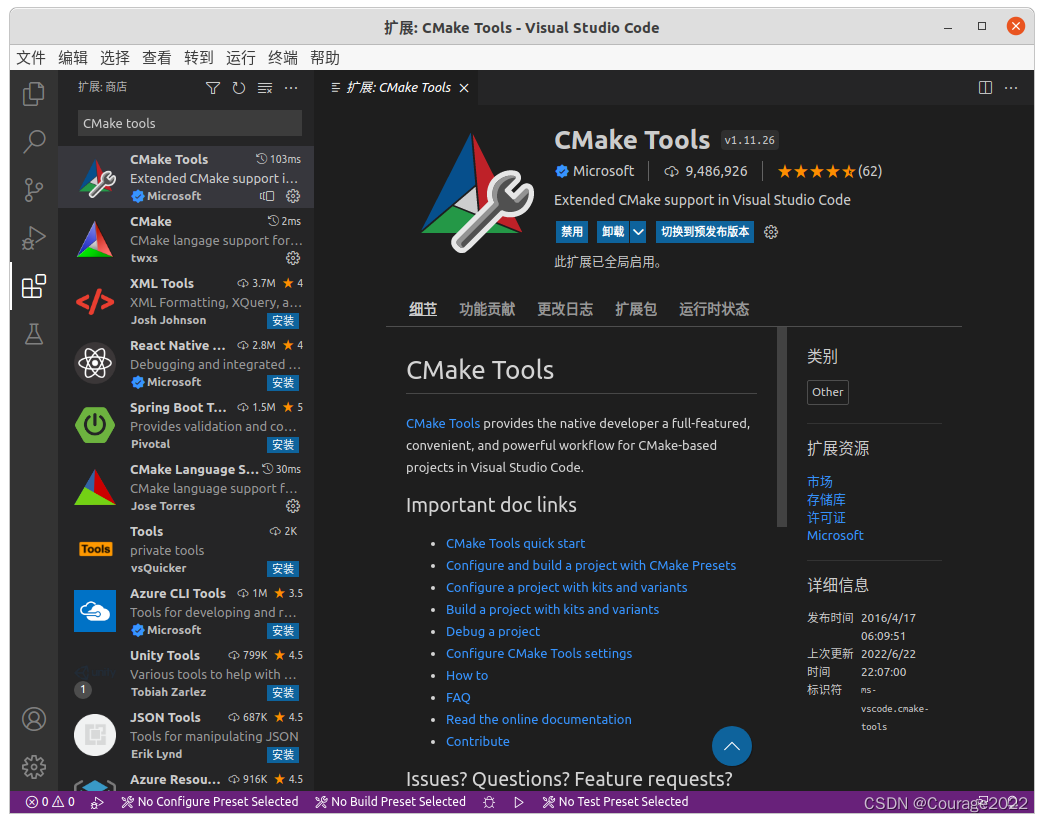Open the Testing flask view
Viewport: 1044px width, 823px height.
[x=33, y=334]
